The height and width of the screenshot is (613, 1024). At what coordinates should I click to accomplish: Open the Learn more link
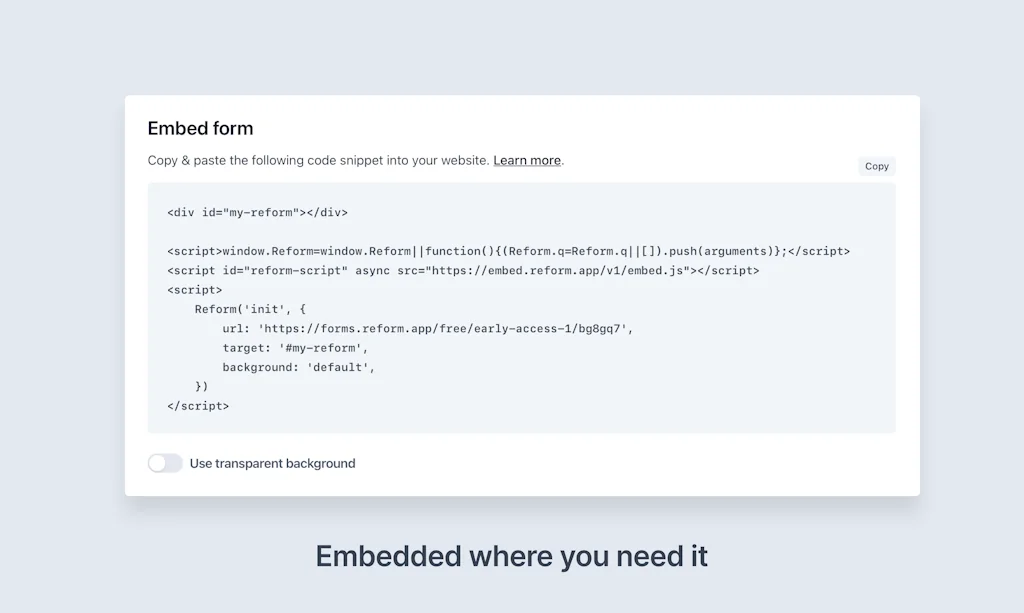tap(527, 160)
